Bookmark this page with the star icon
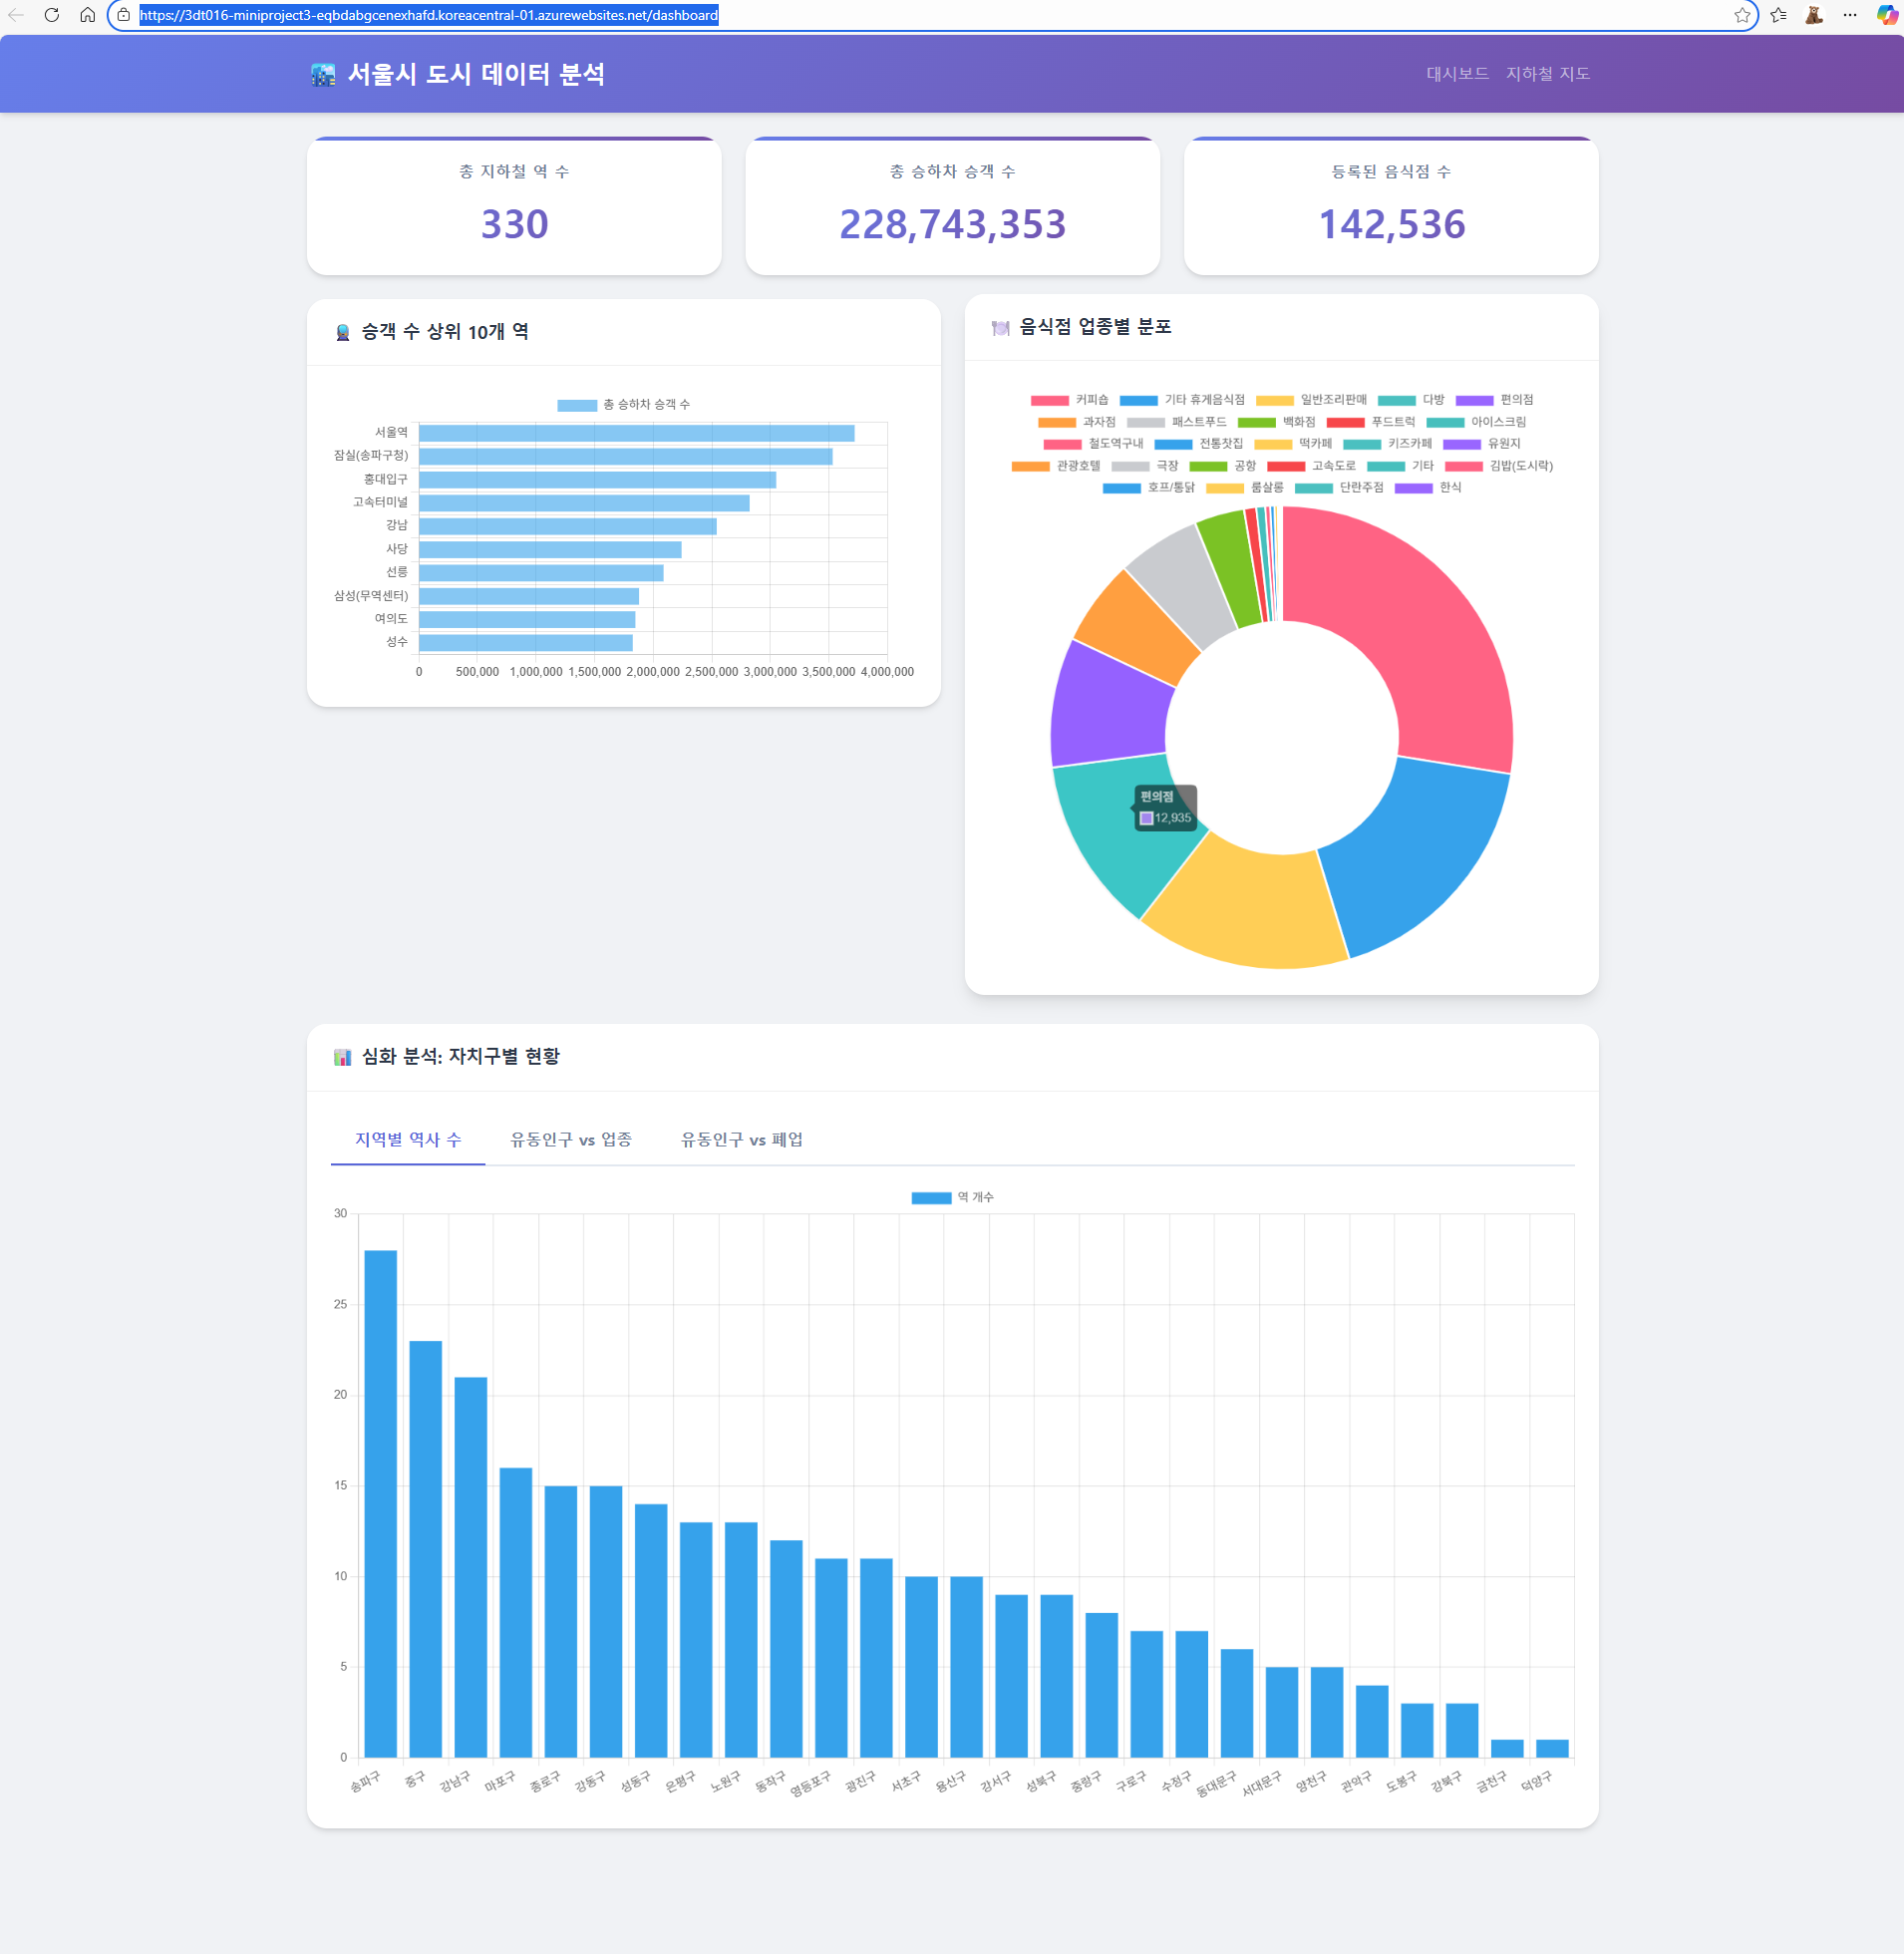 [x=1742, y=15]
